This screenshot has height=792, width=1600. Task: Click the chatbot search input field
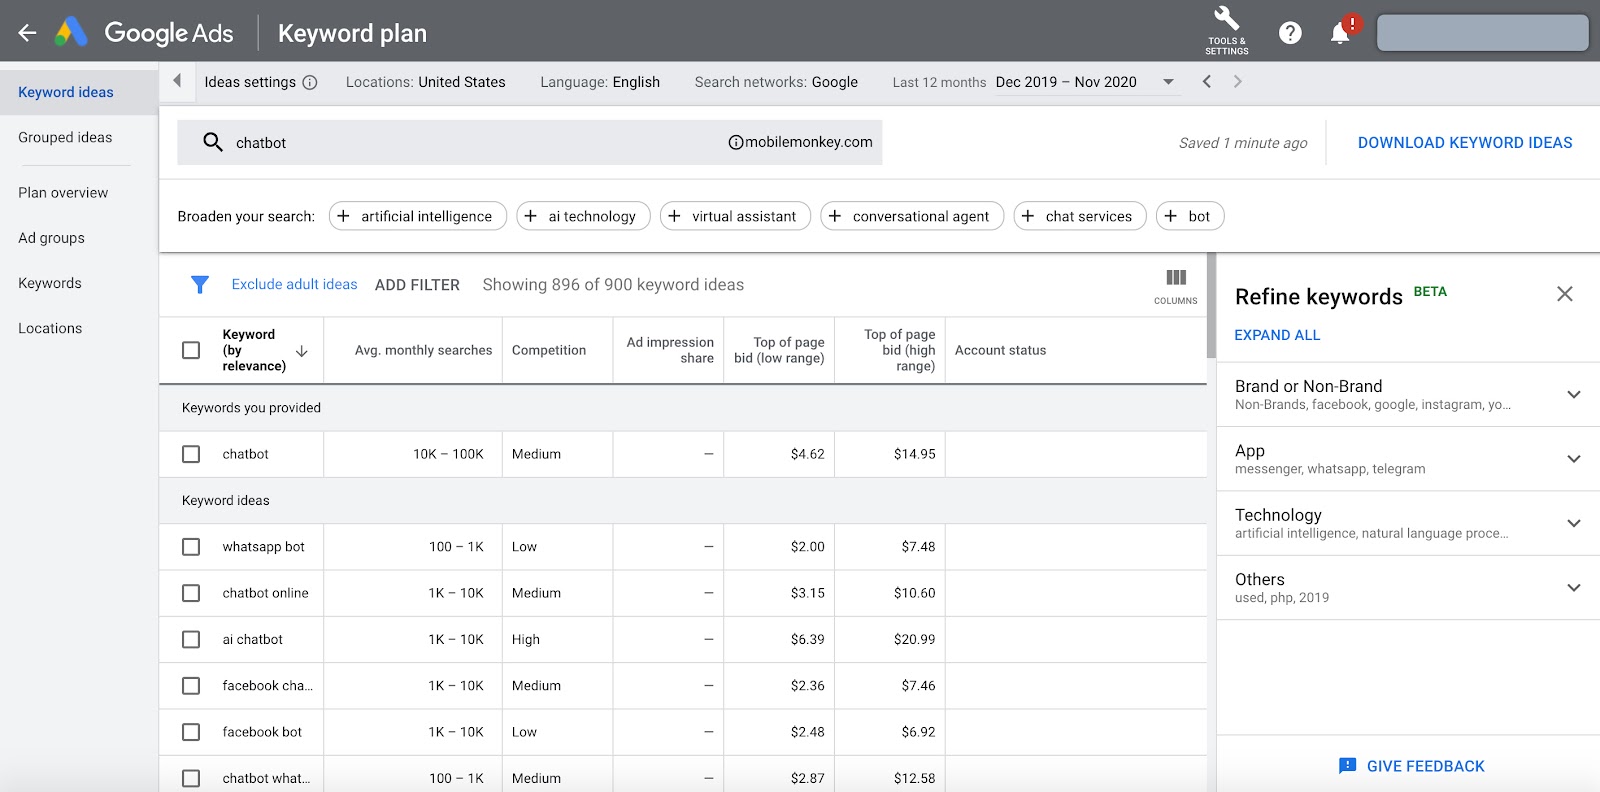pos(470,143)
